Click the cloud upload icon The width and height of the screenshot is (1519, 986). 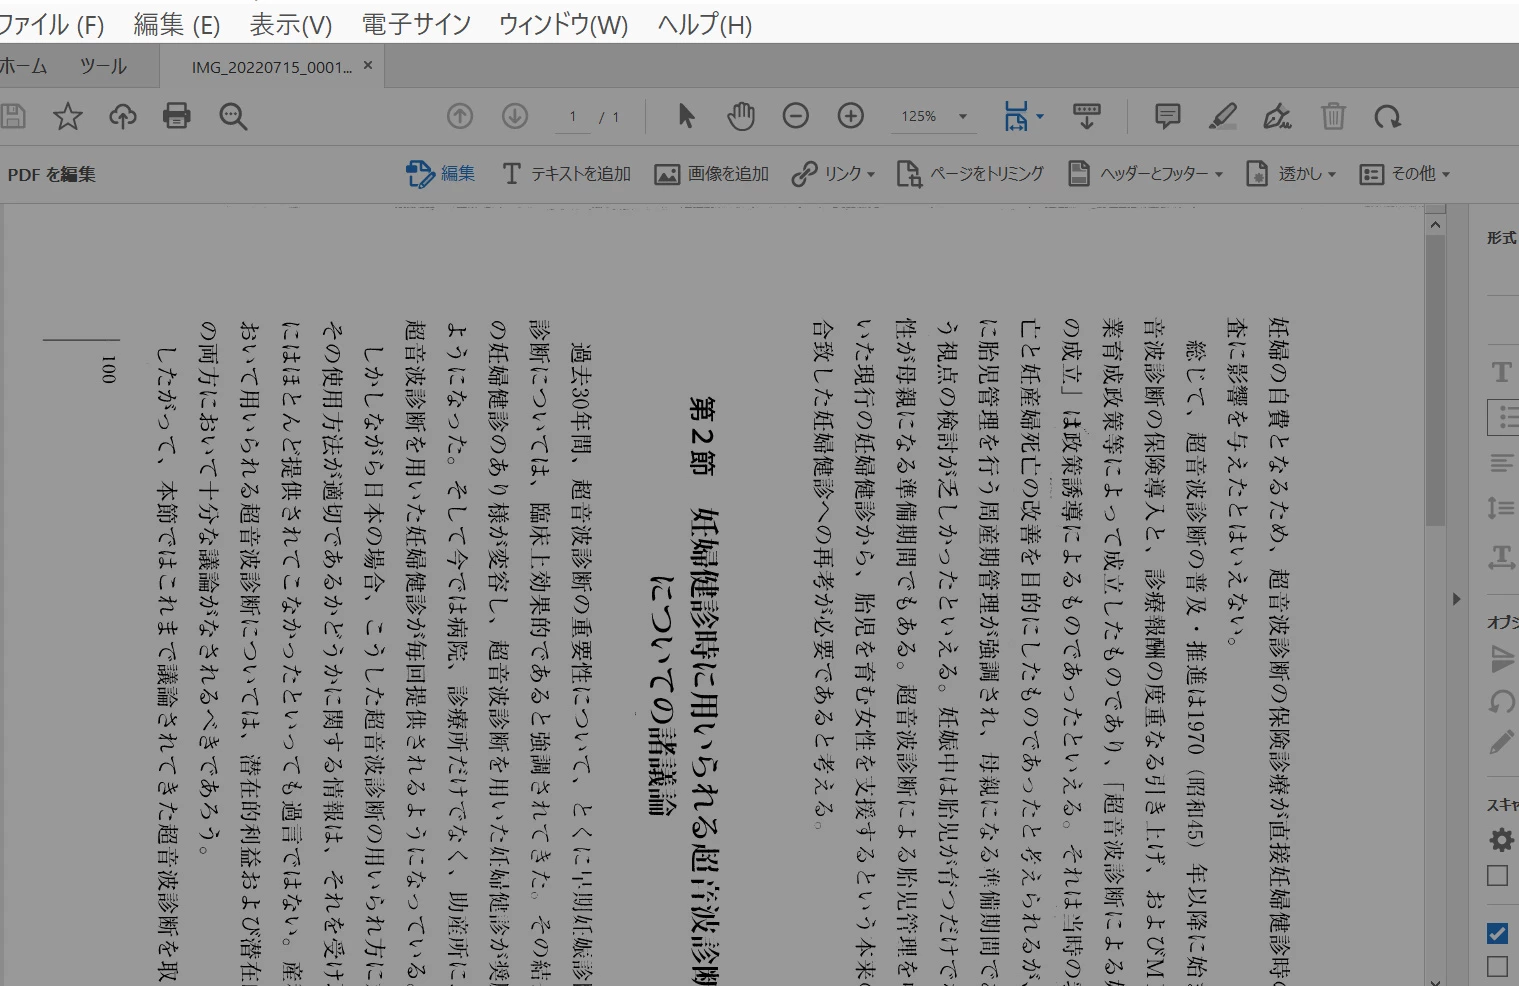tap(123, 116)
